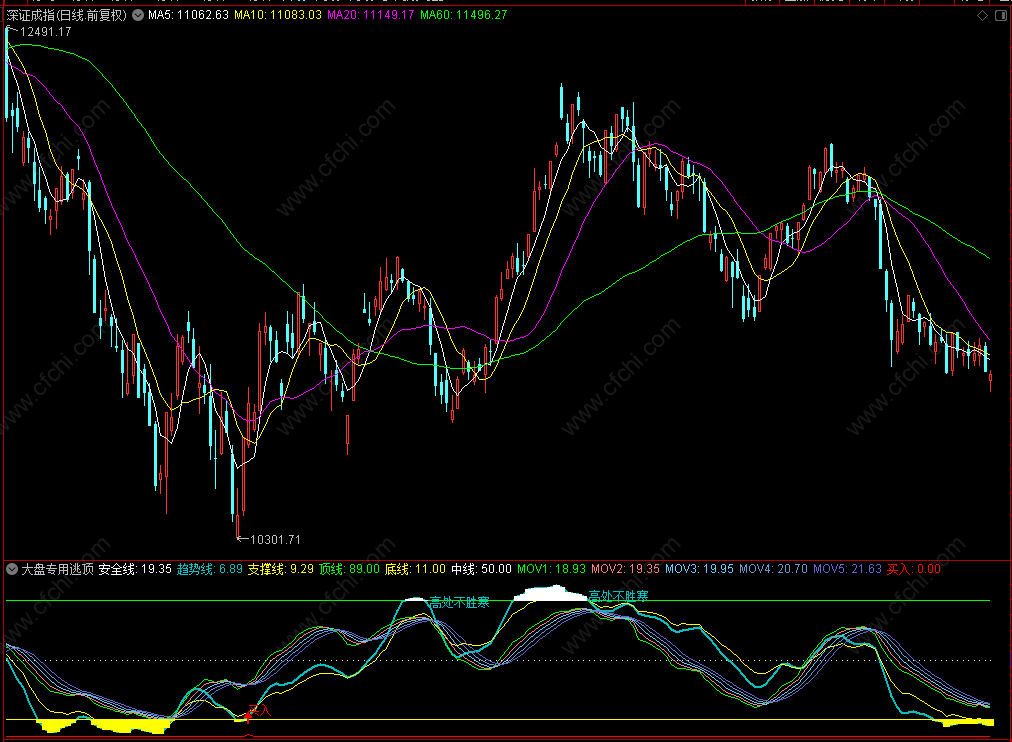This screenshot has width=1012, height=742.
Task: Click the 底线: 11.00 value
Action: coord(415,569)
